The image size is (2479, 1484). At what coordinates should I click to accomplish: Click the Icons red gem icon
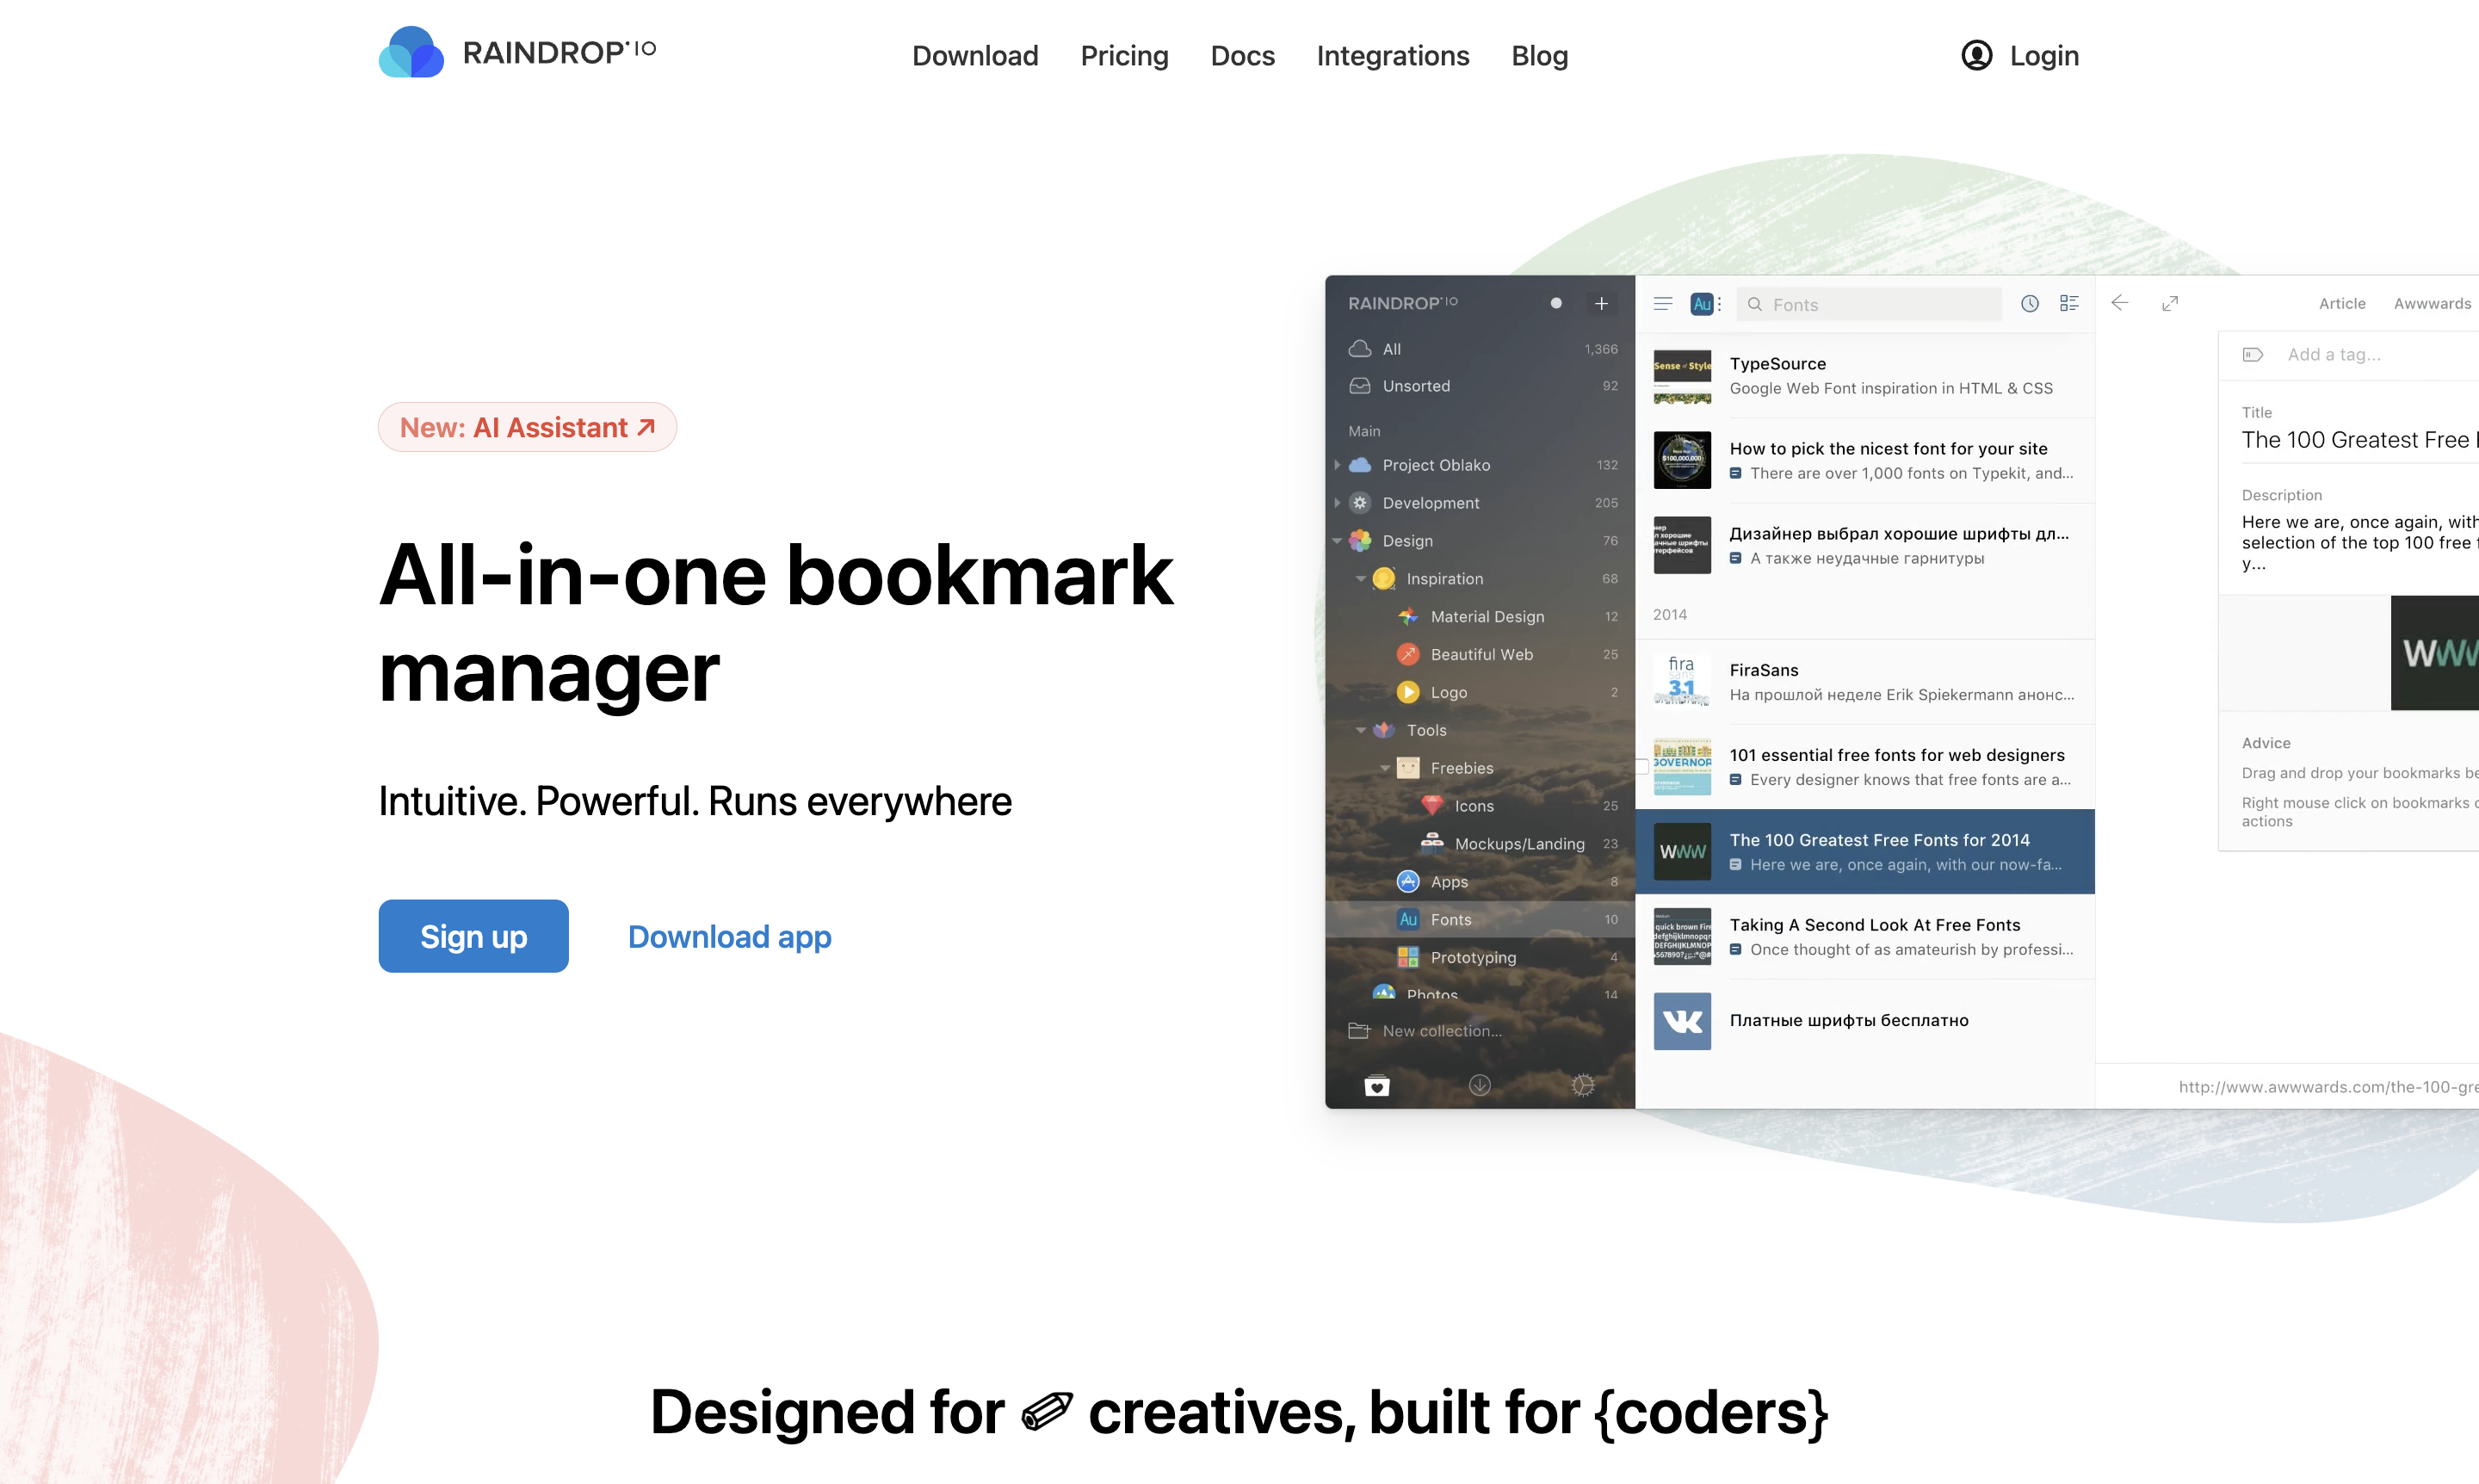[1432, 806]
